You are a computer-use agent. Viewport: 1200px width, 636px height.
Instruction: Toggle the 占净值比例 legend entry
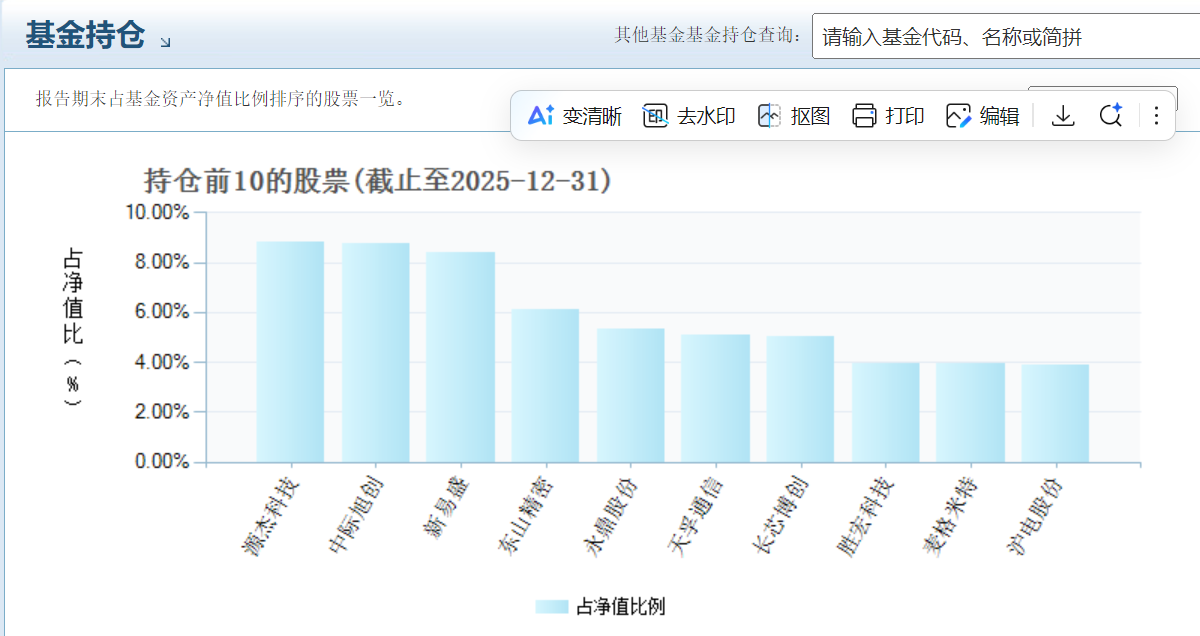pos(600,606)
